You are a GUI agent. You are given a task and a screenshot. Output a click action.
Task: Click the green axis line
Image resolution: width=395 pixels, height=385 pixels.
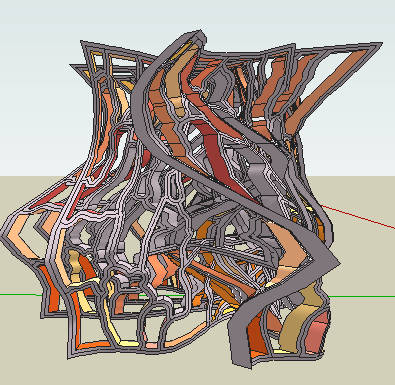tap(362, 296)
